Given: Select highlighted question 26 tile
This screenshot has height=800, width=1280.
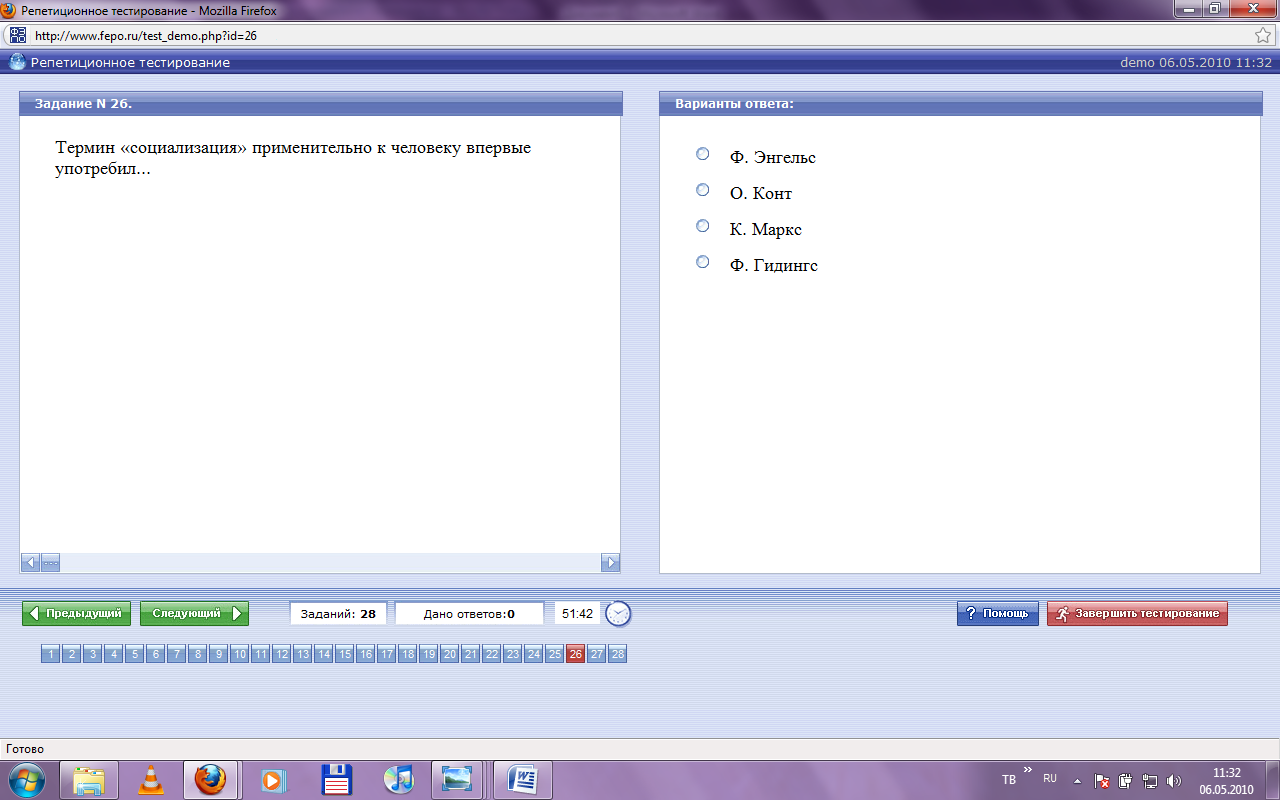Looking at the screenshot, I should click(x=575, y=654).
